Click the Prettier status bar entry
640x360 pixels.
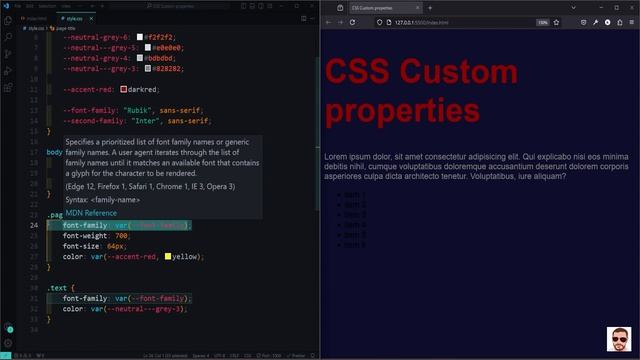click(x=296, y=356)
